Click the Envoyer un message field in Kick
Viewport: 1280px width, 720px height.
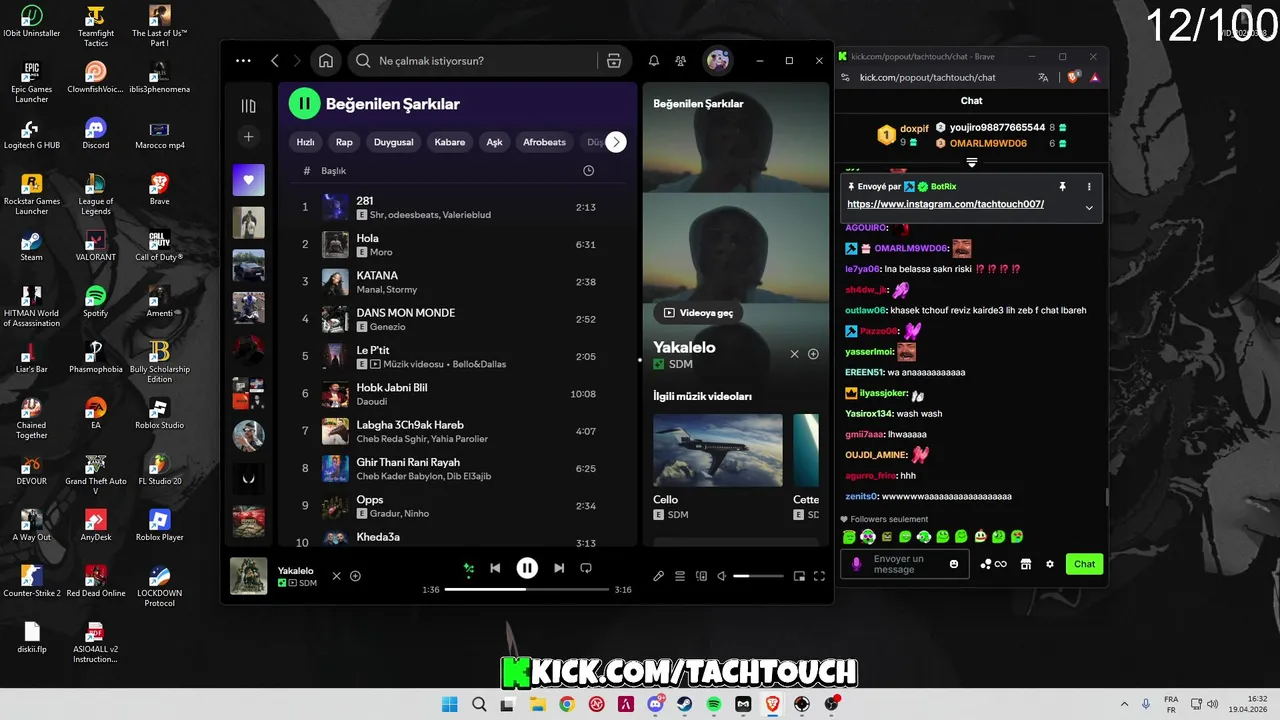(904, 564)
